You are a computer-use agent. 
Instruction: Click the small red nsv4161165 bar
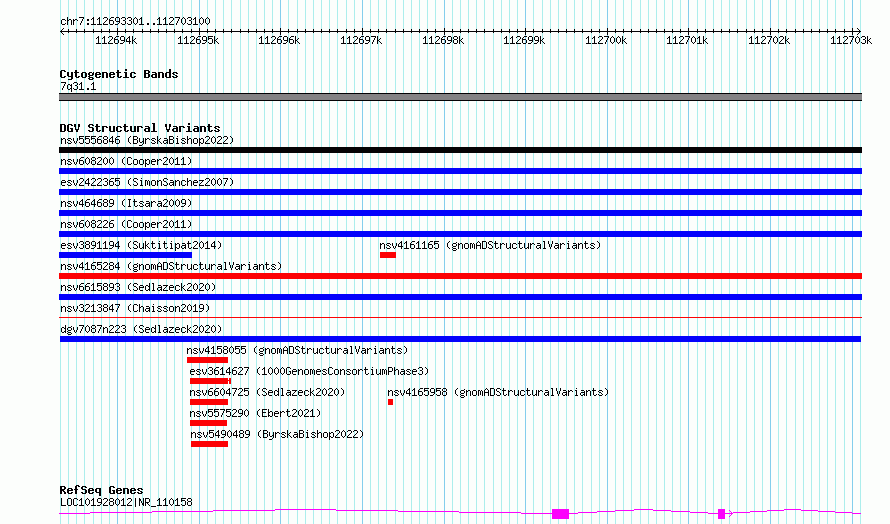388,255
